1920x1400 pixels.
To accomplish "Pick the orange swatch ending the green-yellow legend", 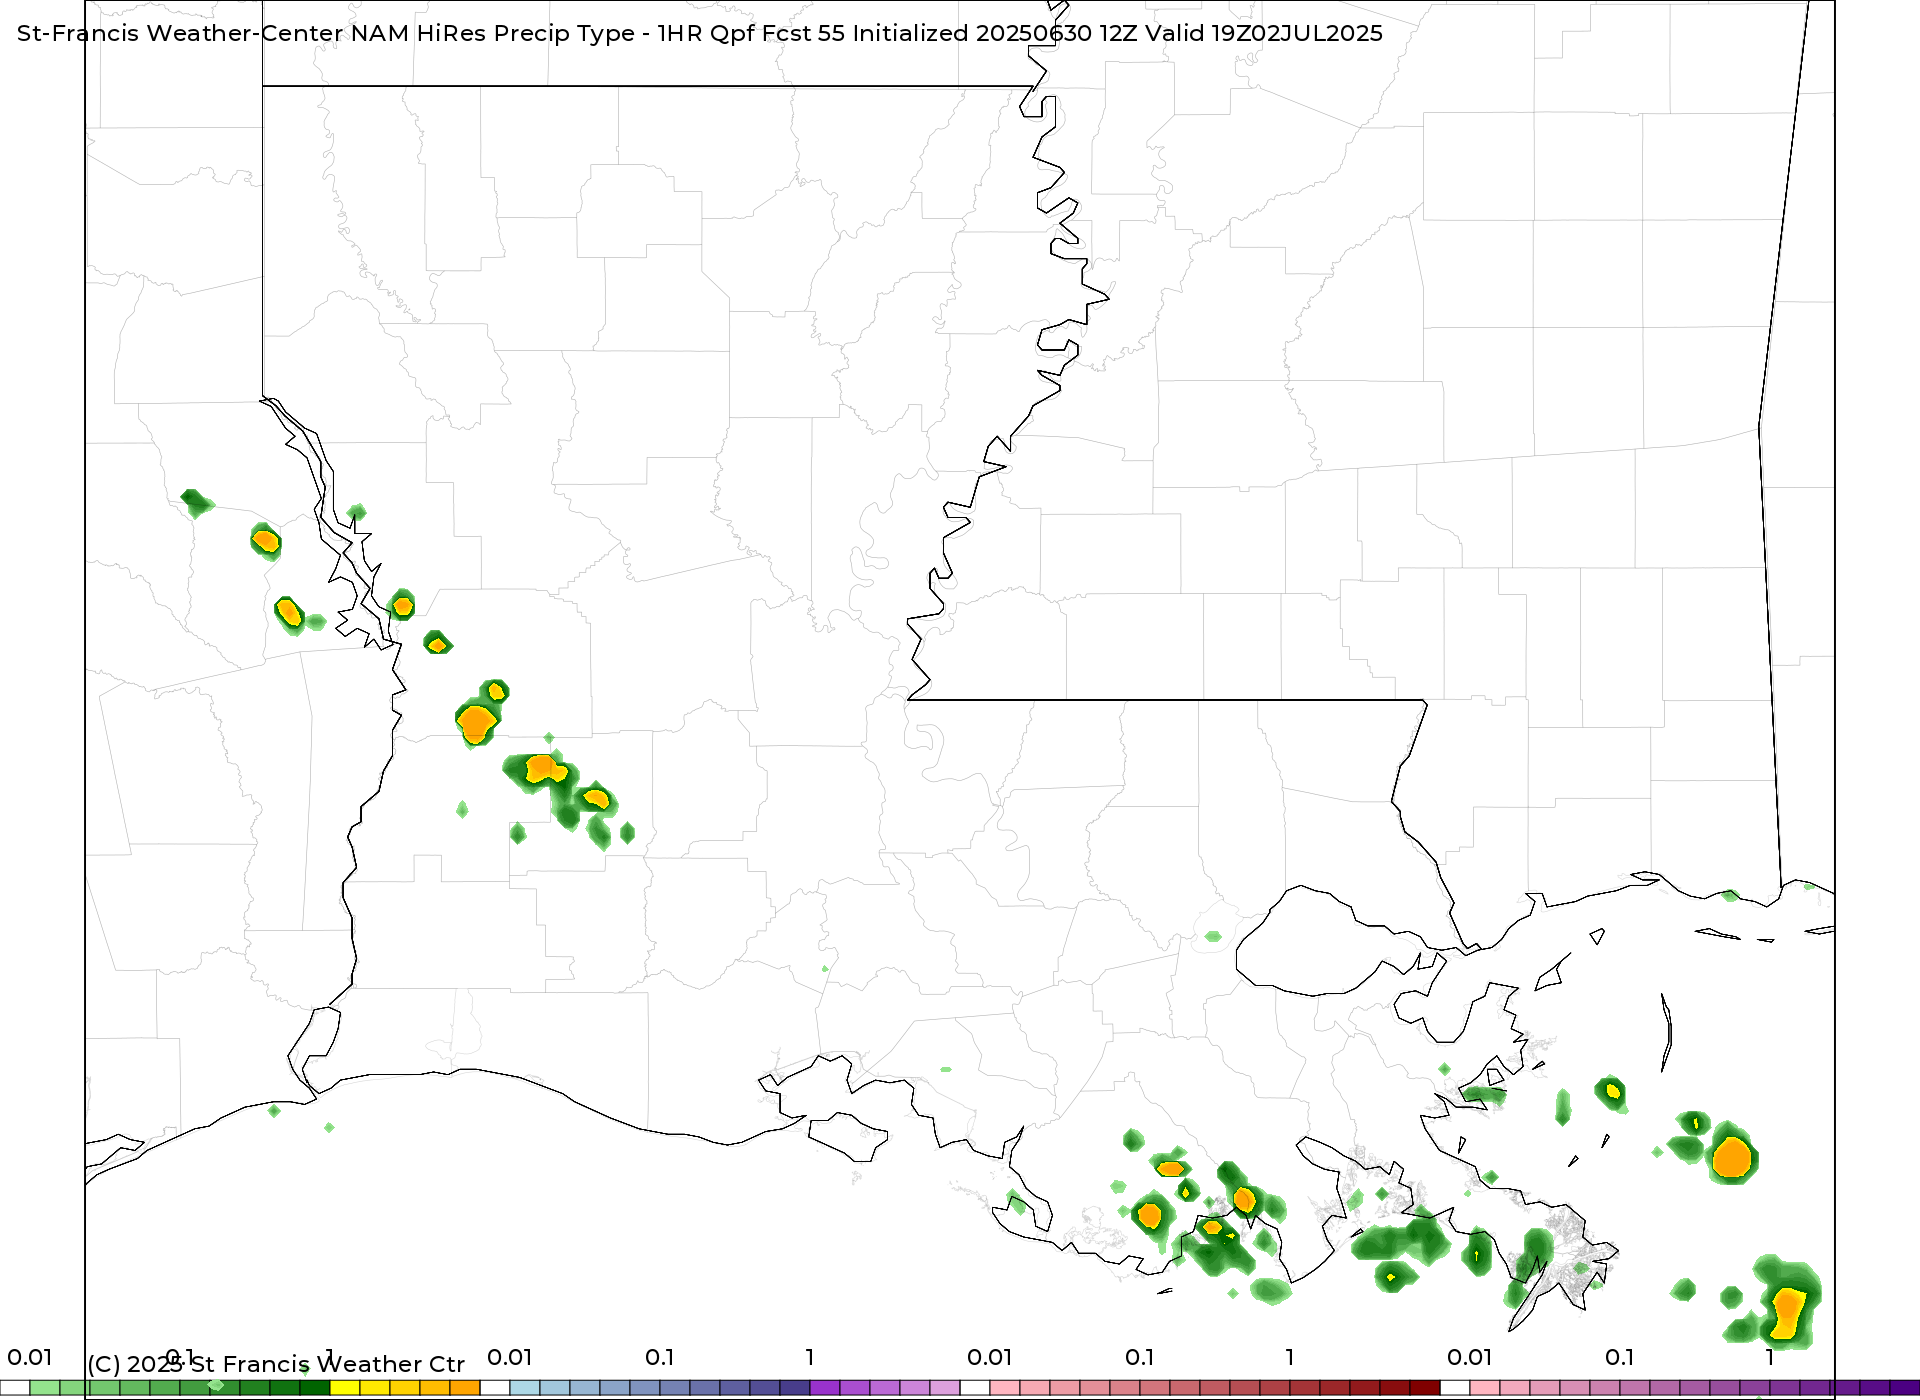I will 465,1388.
